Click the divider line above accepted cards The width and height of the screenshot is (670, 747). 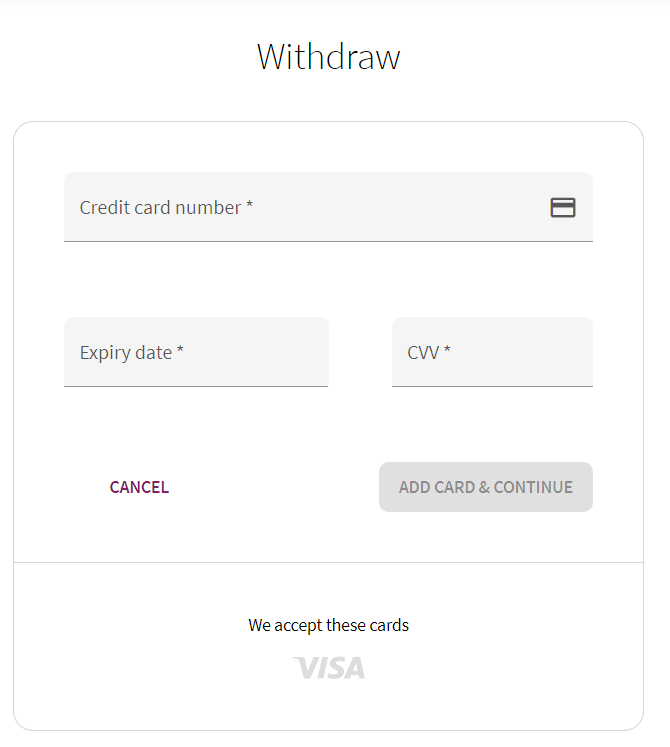coord(328,562)
